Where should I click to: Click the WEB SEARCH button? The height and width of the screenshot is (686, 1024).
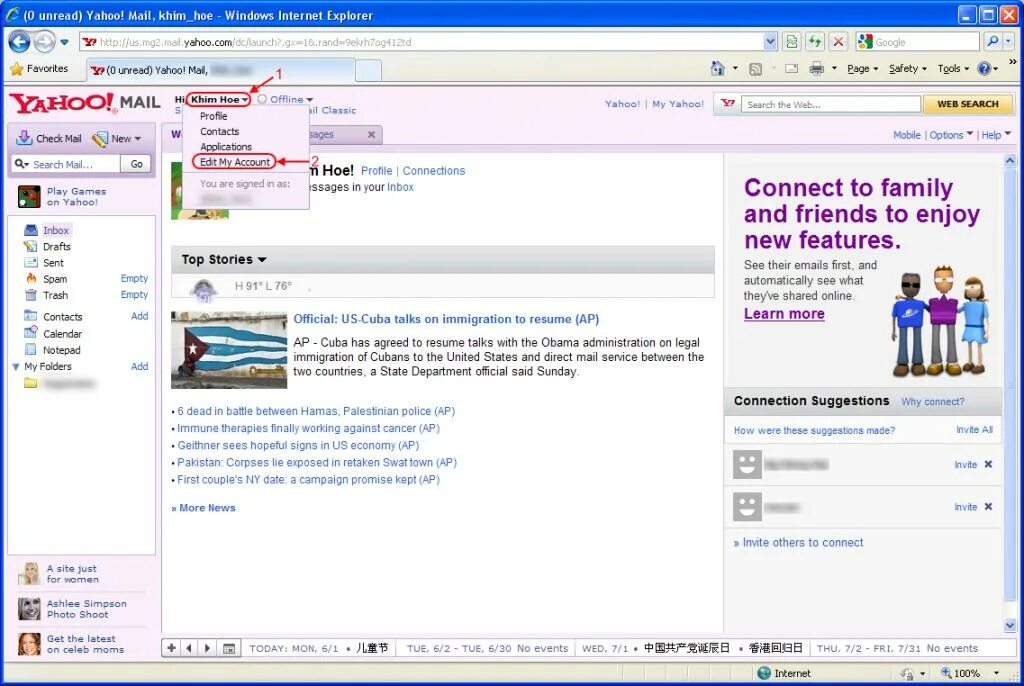[x=967, y=104]
